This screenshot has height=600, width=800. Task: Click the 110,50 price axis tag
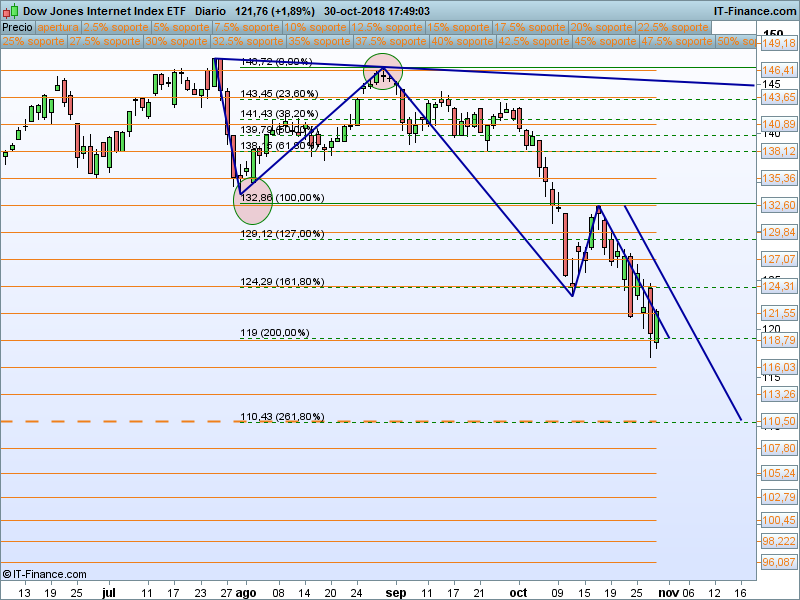pos(779,421)
